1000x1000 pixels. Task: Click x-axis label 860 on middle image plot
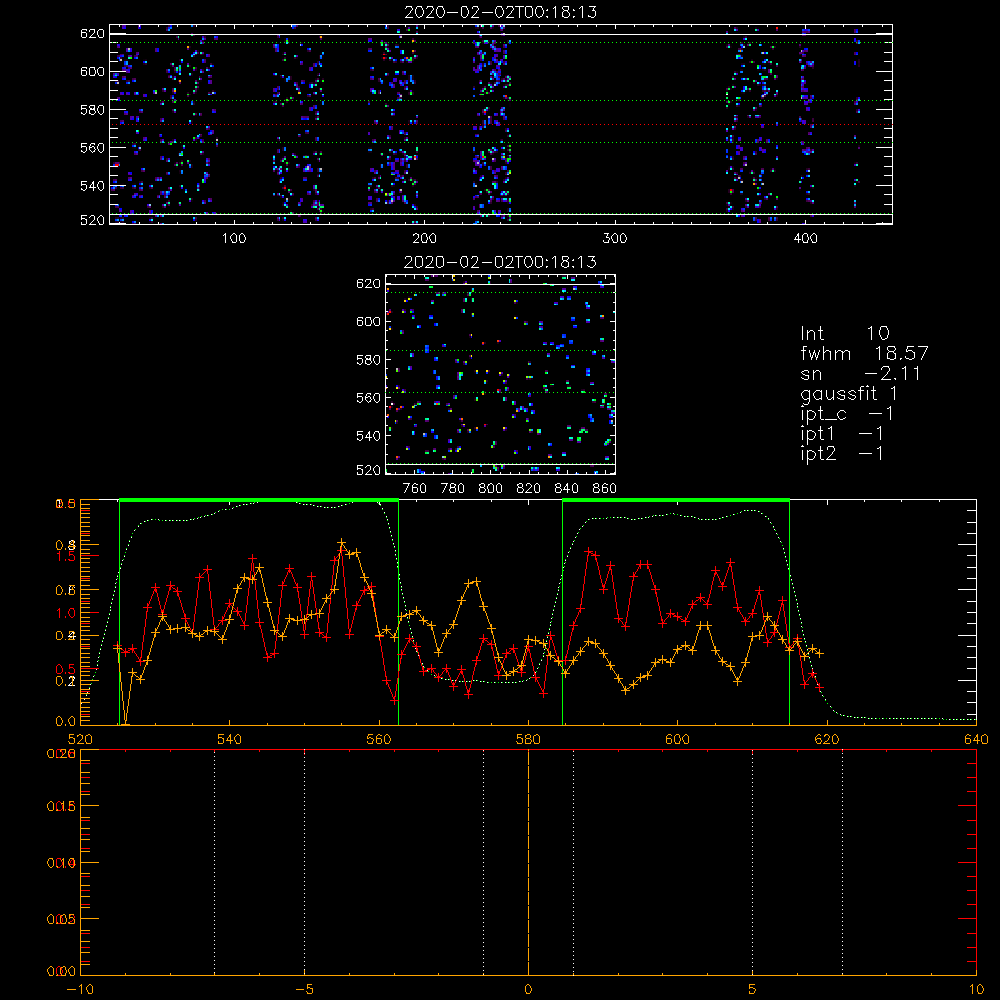605,489
